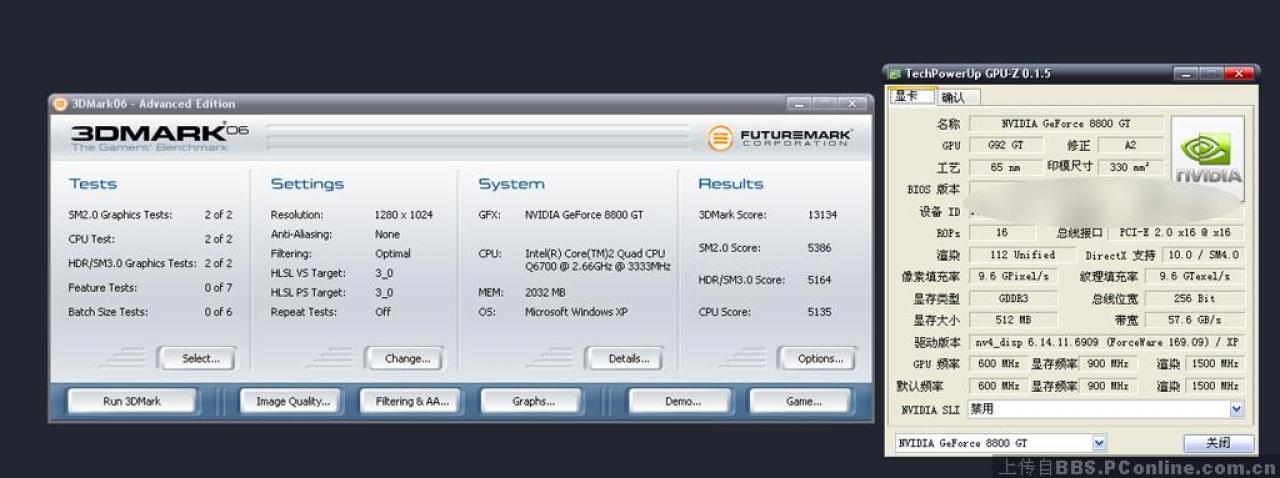Click the 256 Bit bus width field
The width and height of the screenshot is (1280, 478).
[x=1194, y=299]
